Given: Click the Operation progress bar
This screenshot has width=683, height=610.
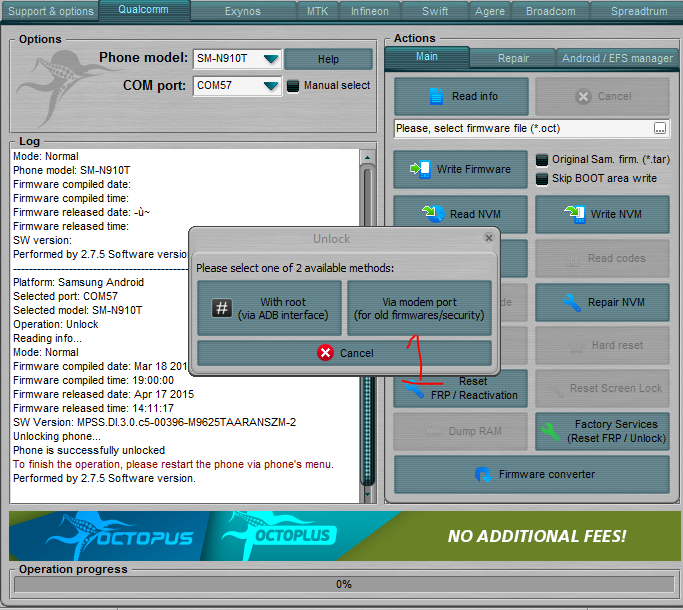Looking at the screenshot, I should pyautogui.click(x=344, y=584).
